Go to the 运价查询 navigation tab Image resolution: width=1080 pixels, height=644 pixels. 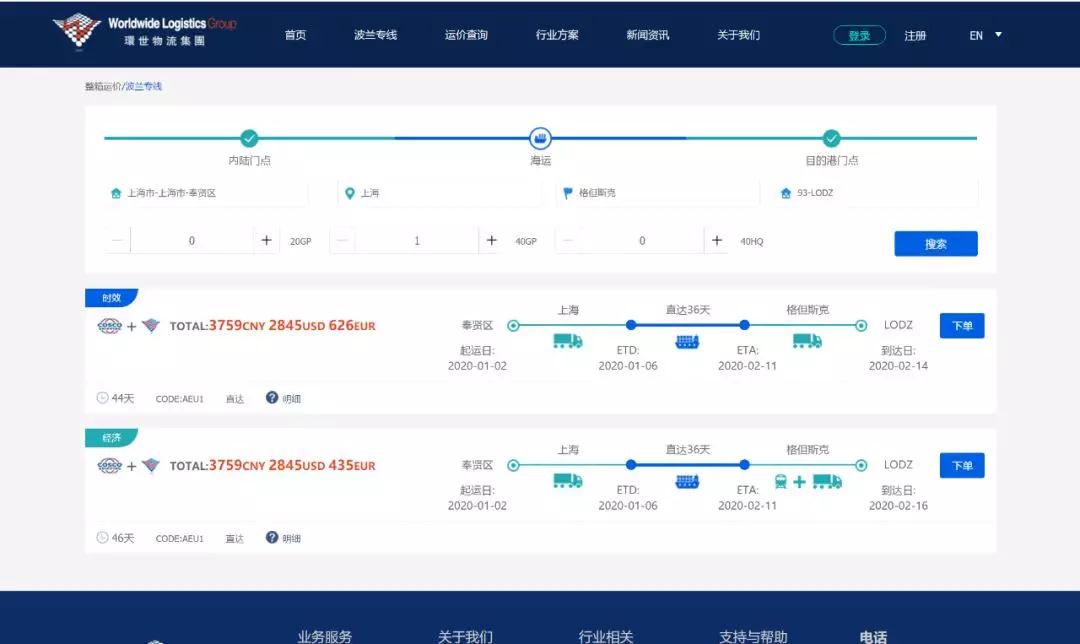coord(466,35)
